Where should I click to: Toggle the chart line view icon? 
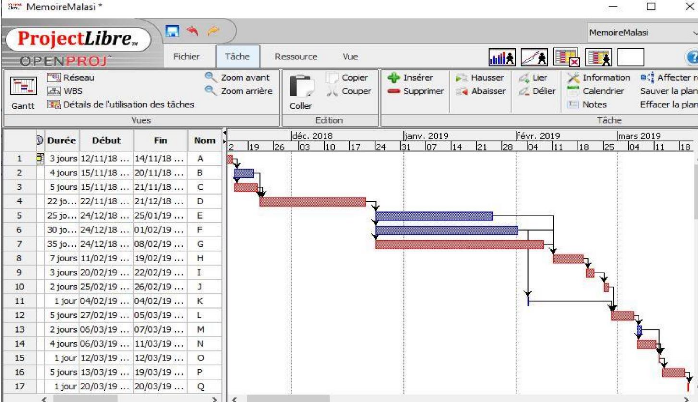(534, 57)
